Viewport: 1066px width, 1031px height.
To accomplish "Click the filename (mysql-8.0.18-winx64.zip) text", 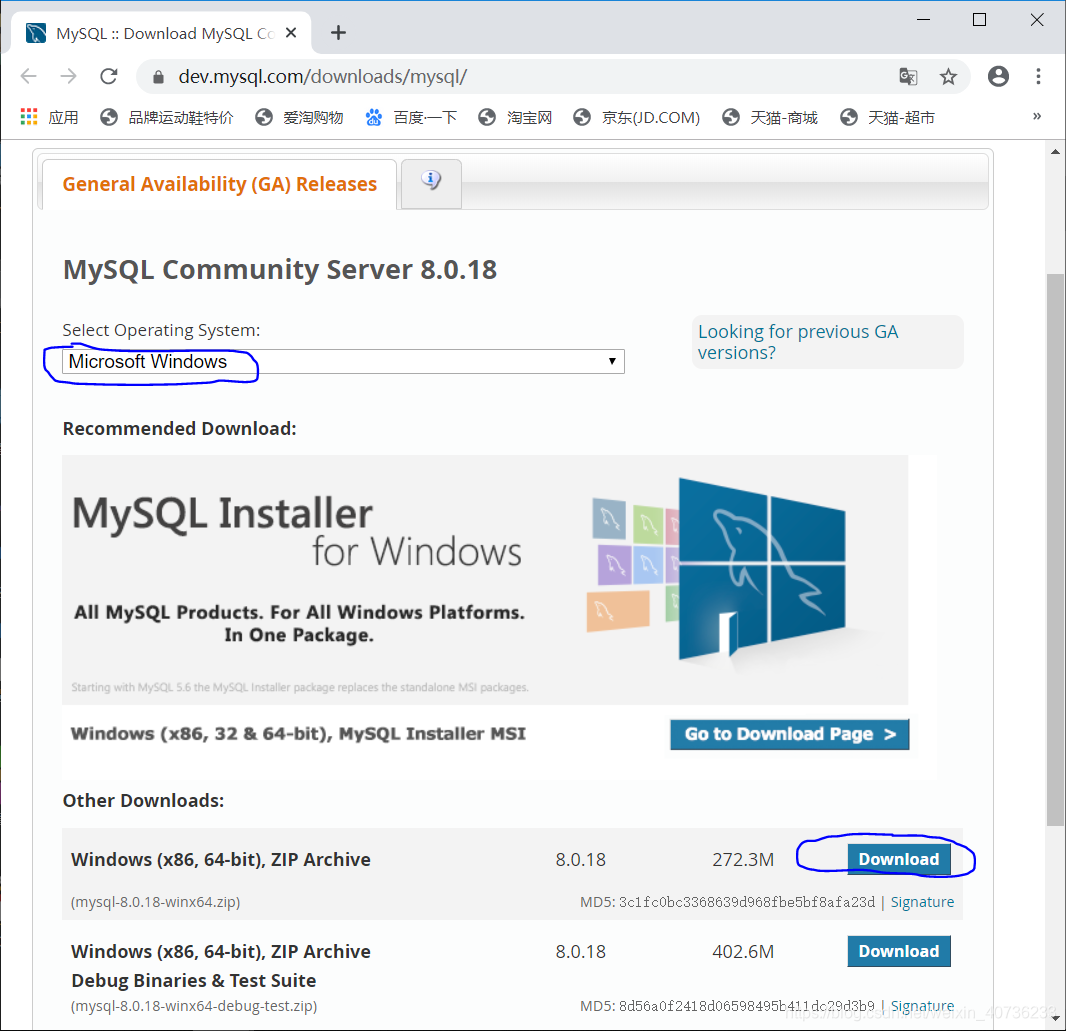I will coord(156,902).
